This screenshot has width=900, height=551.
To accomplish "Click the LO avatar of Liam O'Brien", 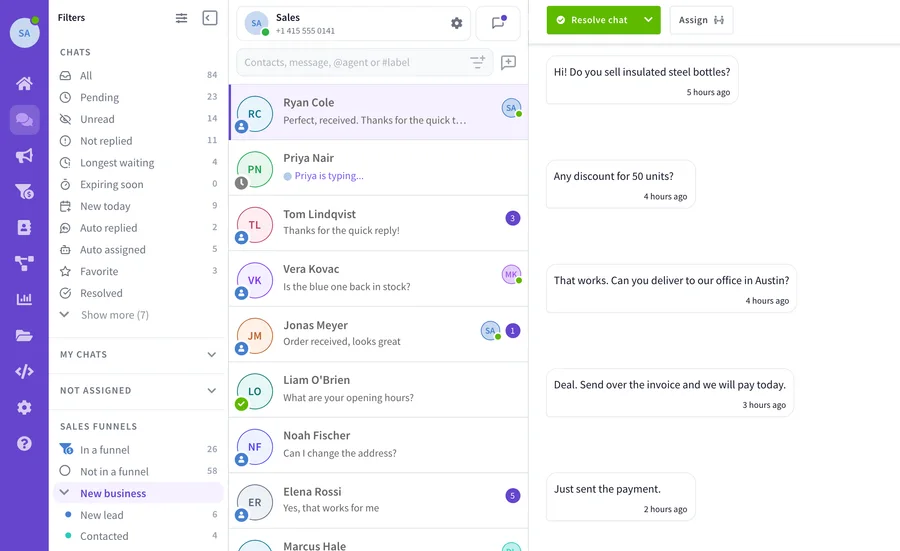I will (x=255, y=391).
